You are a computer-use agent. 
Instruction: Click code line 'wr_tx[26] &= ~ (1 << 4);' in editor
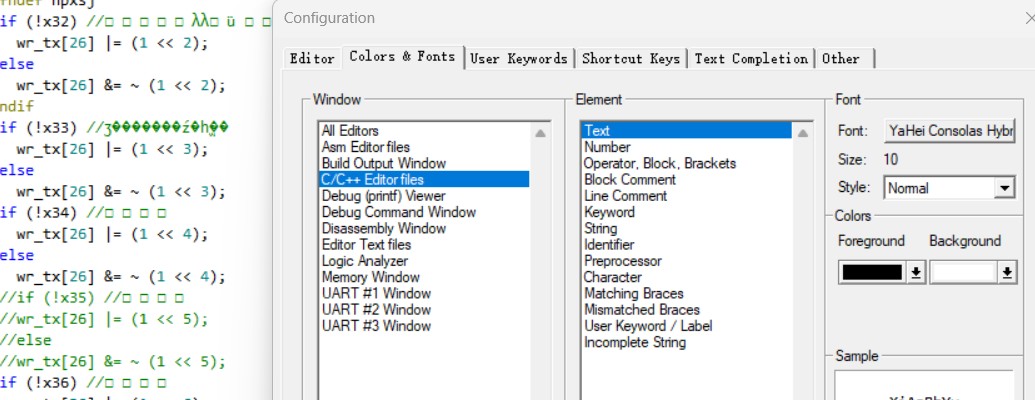(x=121, y=277)
